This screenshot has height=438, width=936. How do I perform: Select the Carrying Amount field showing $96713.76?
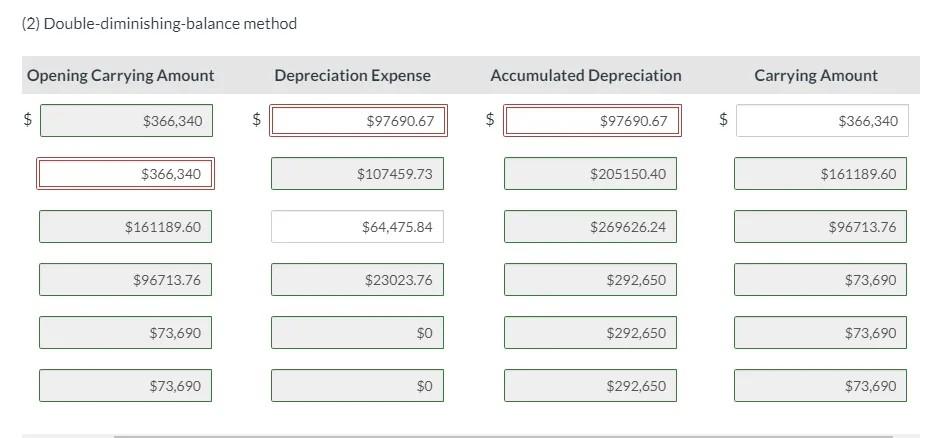[820, 227]
